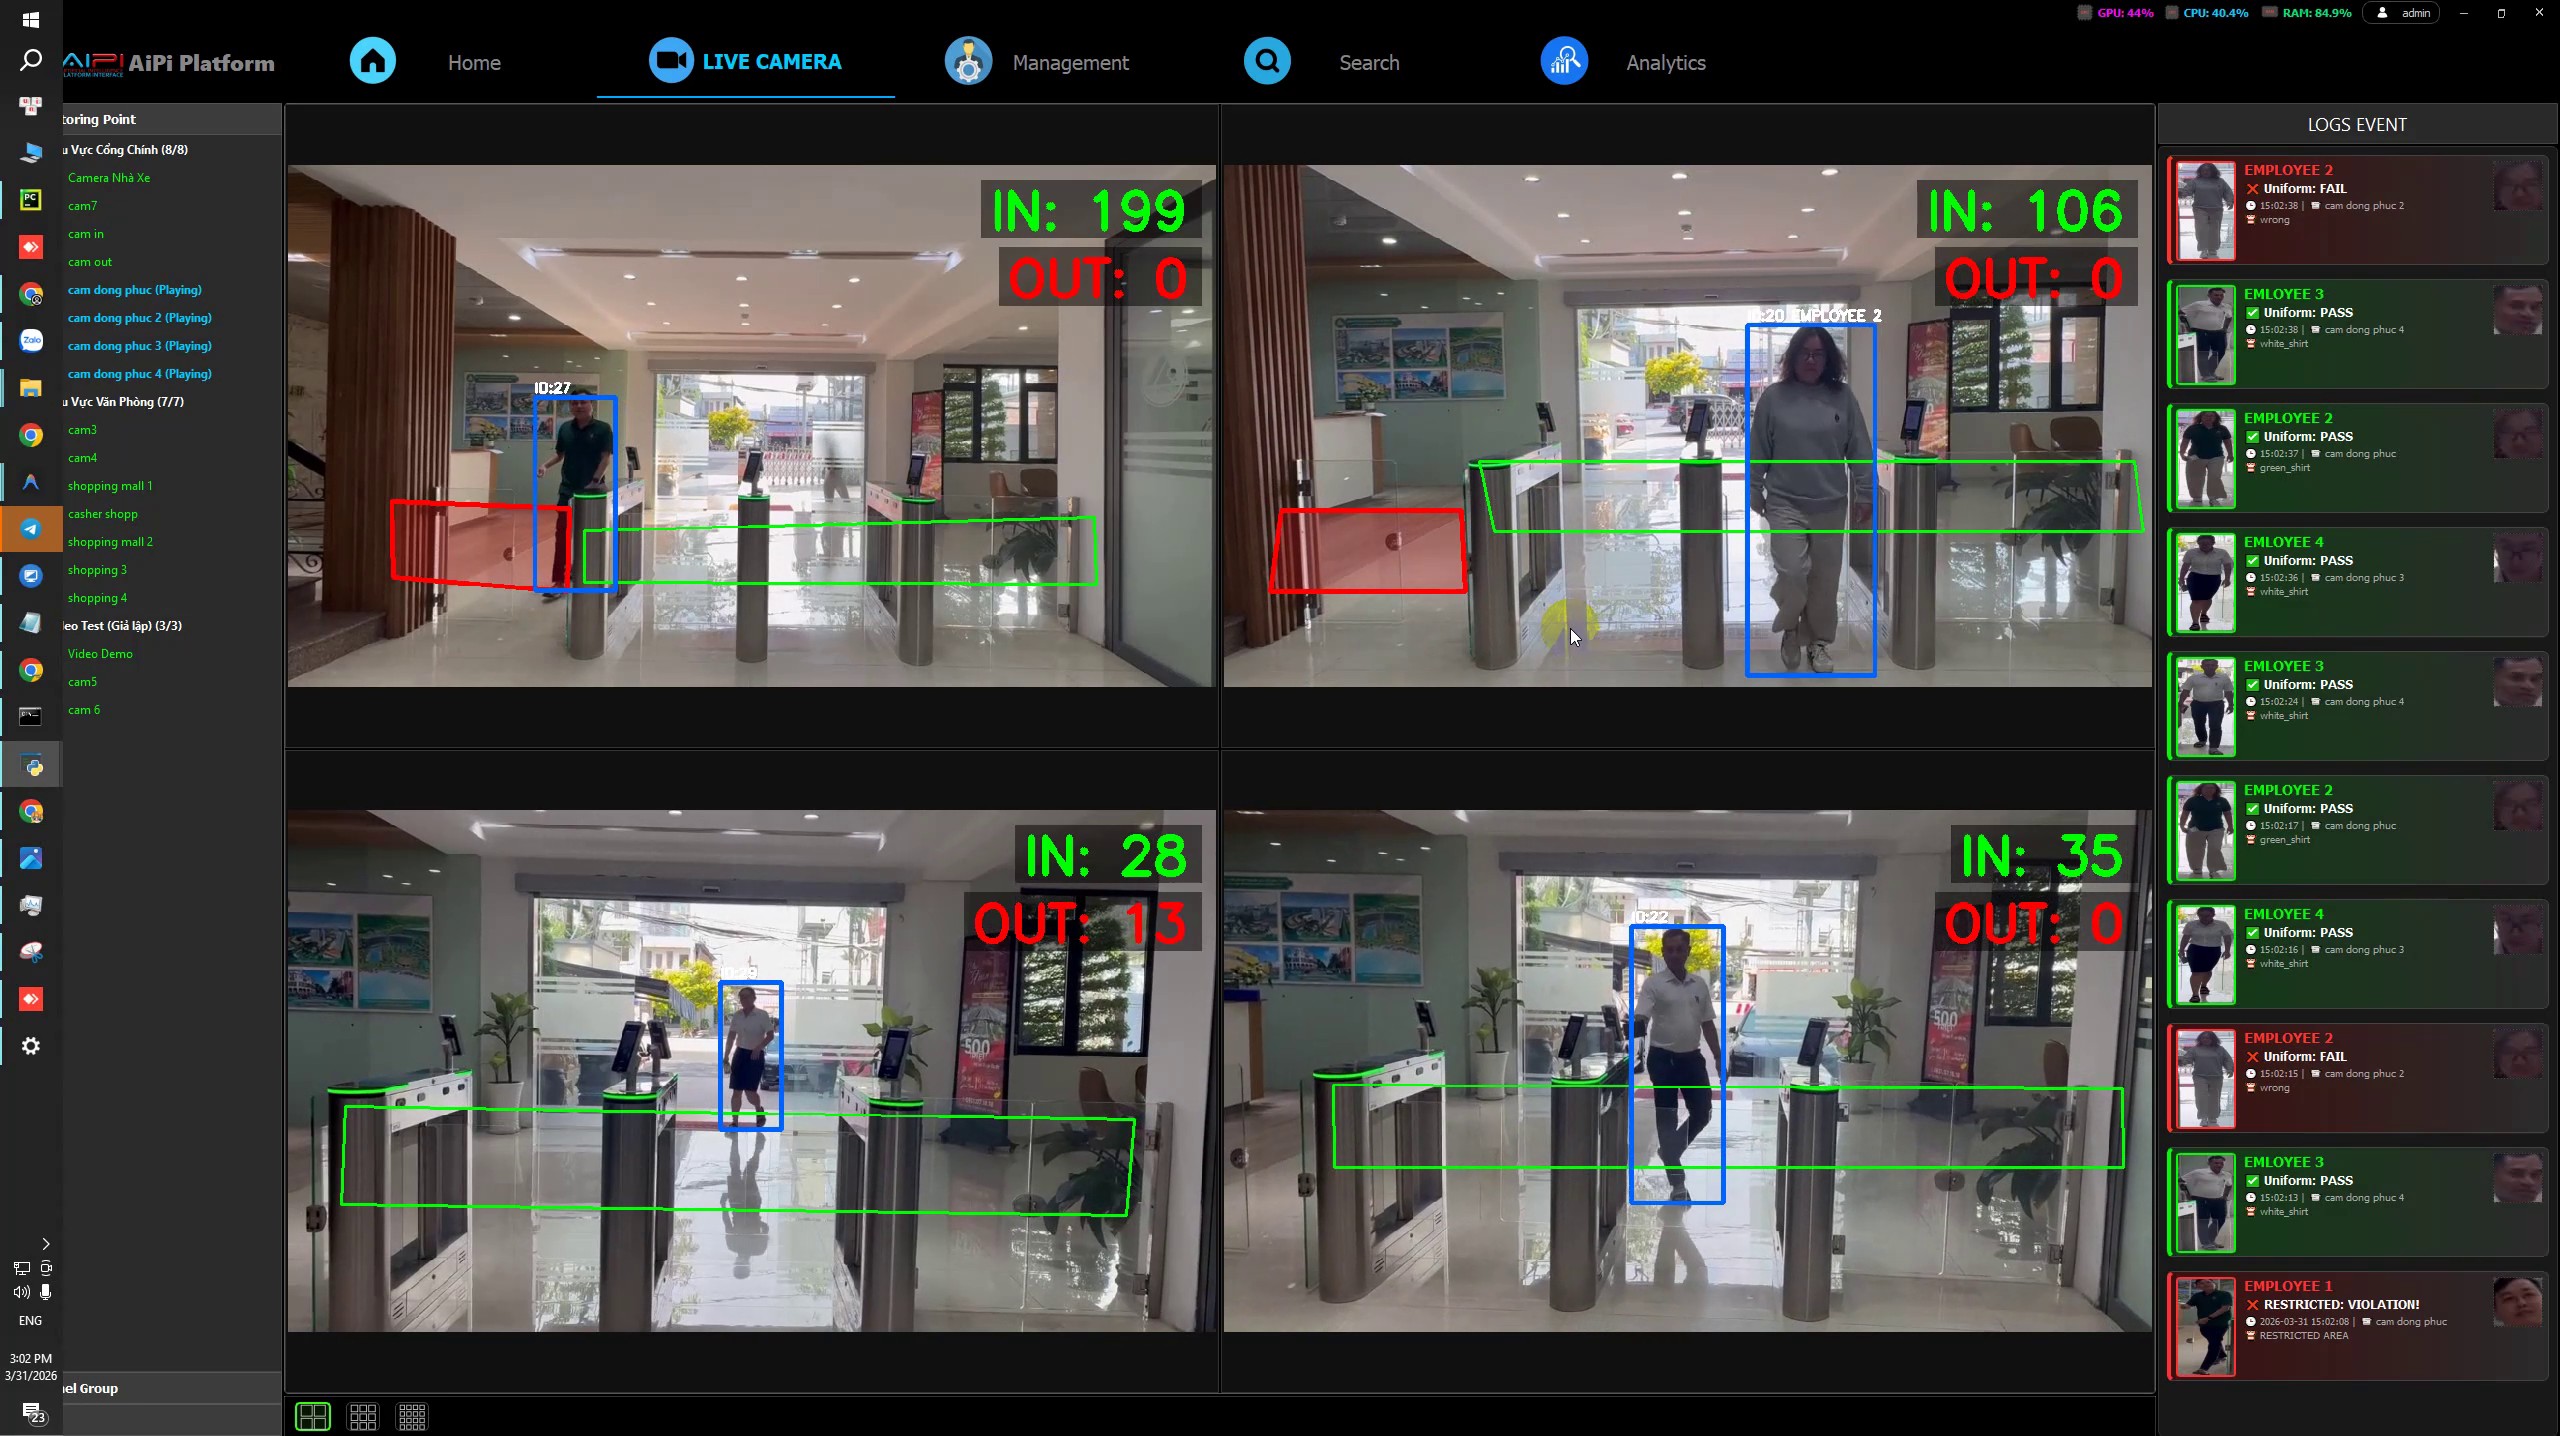The width and height of the screenshot is (2560, 1436).
Task: Open Windows Settings gear in taskbar
Action: click(31, 1046)
